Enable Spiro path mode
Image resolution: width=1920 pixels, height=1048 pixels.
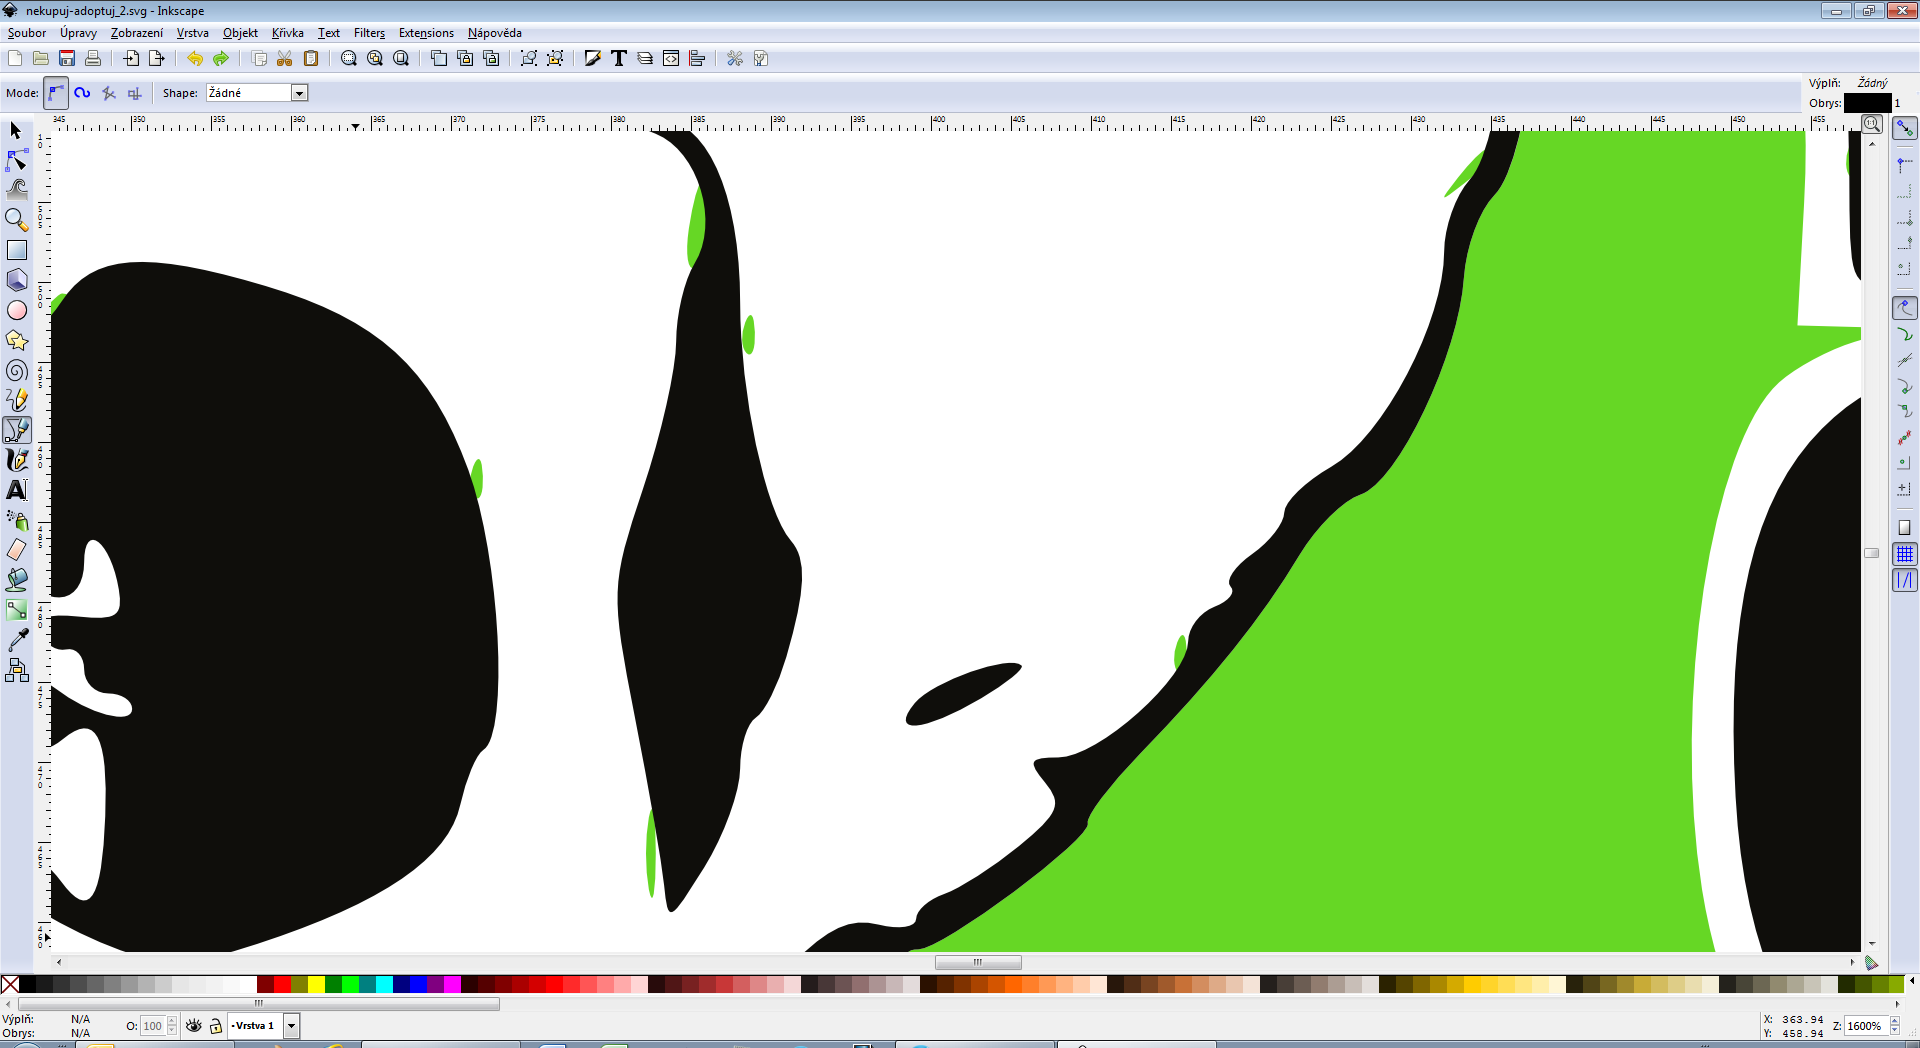pyautogui.click(x=82, y=93)
